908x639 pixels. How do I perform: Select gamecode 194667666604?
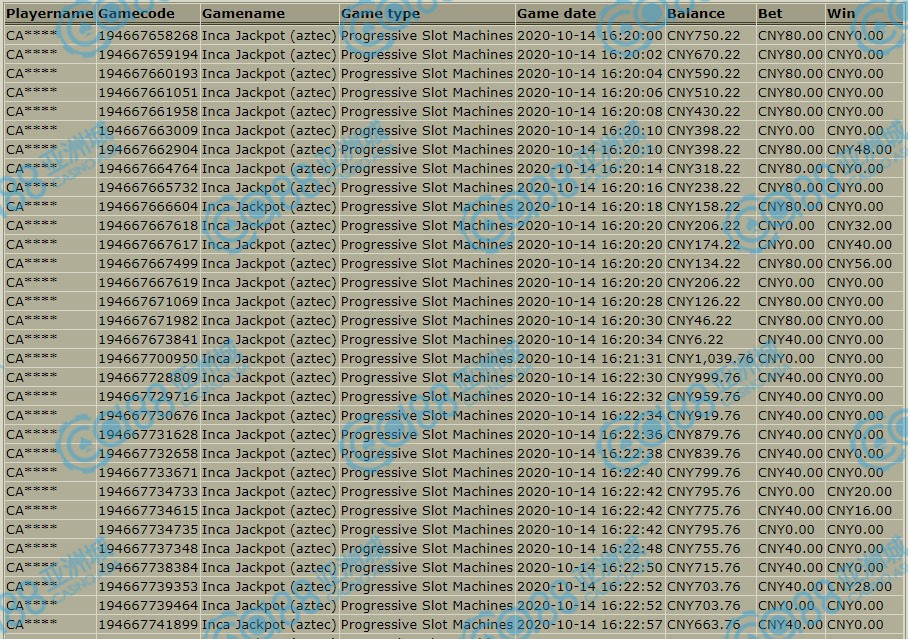[148, 206]
